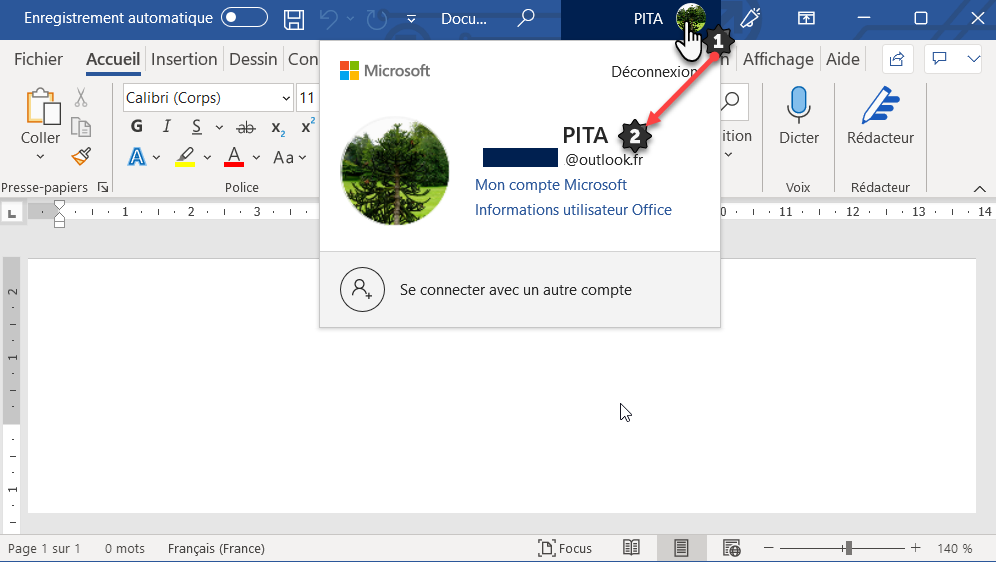Image resolution: width=996 pixels, height=562 pixels.
Task: Toggle subscript formatting
Action: [x=278, y=128]
